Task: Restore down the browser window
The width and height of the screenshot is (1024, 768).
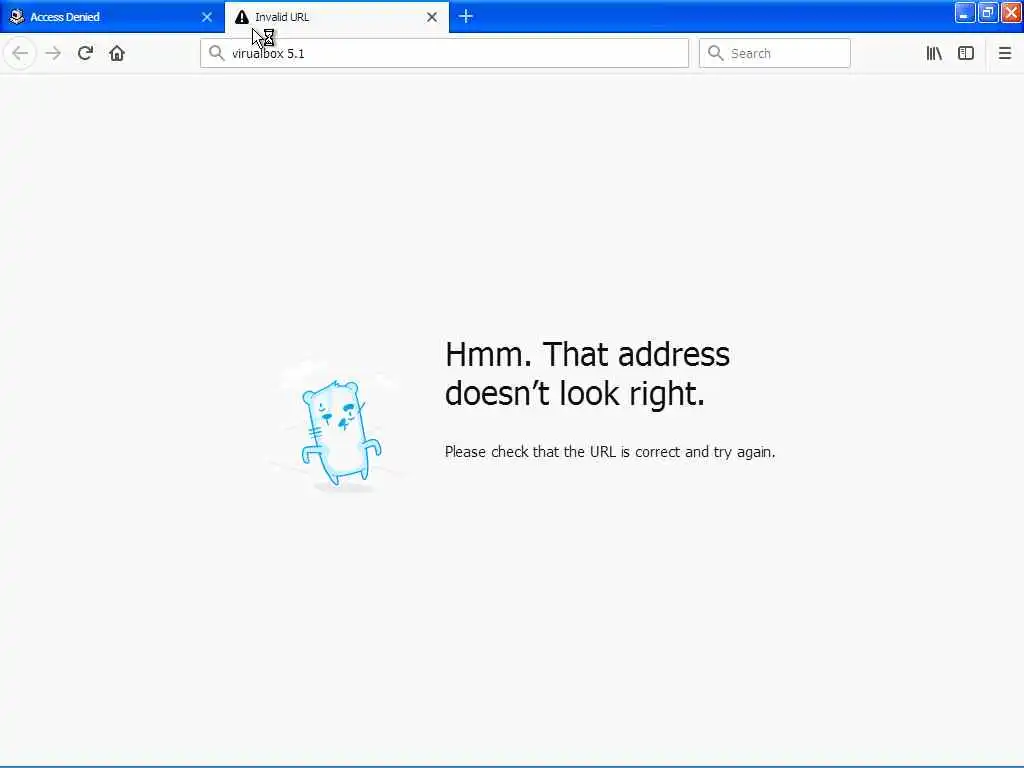Action: [x=987, y=12]
